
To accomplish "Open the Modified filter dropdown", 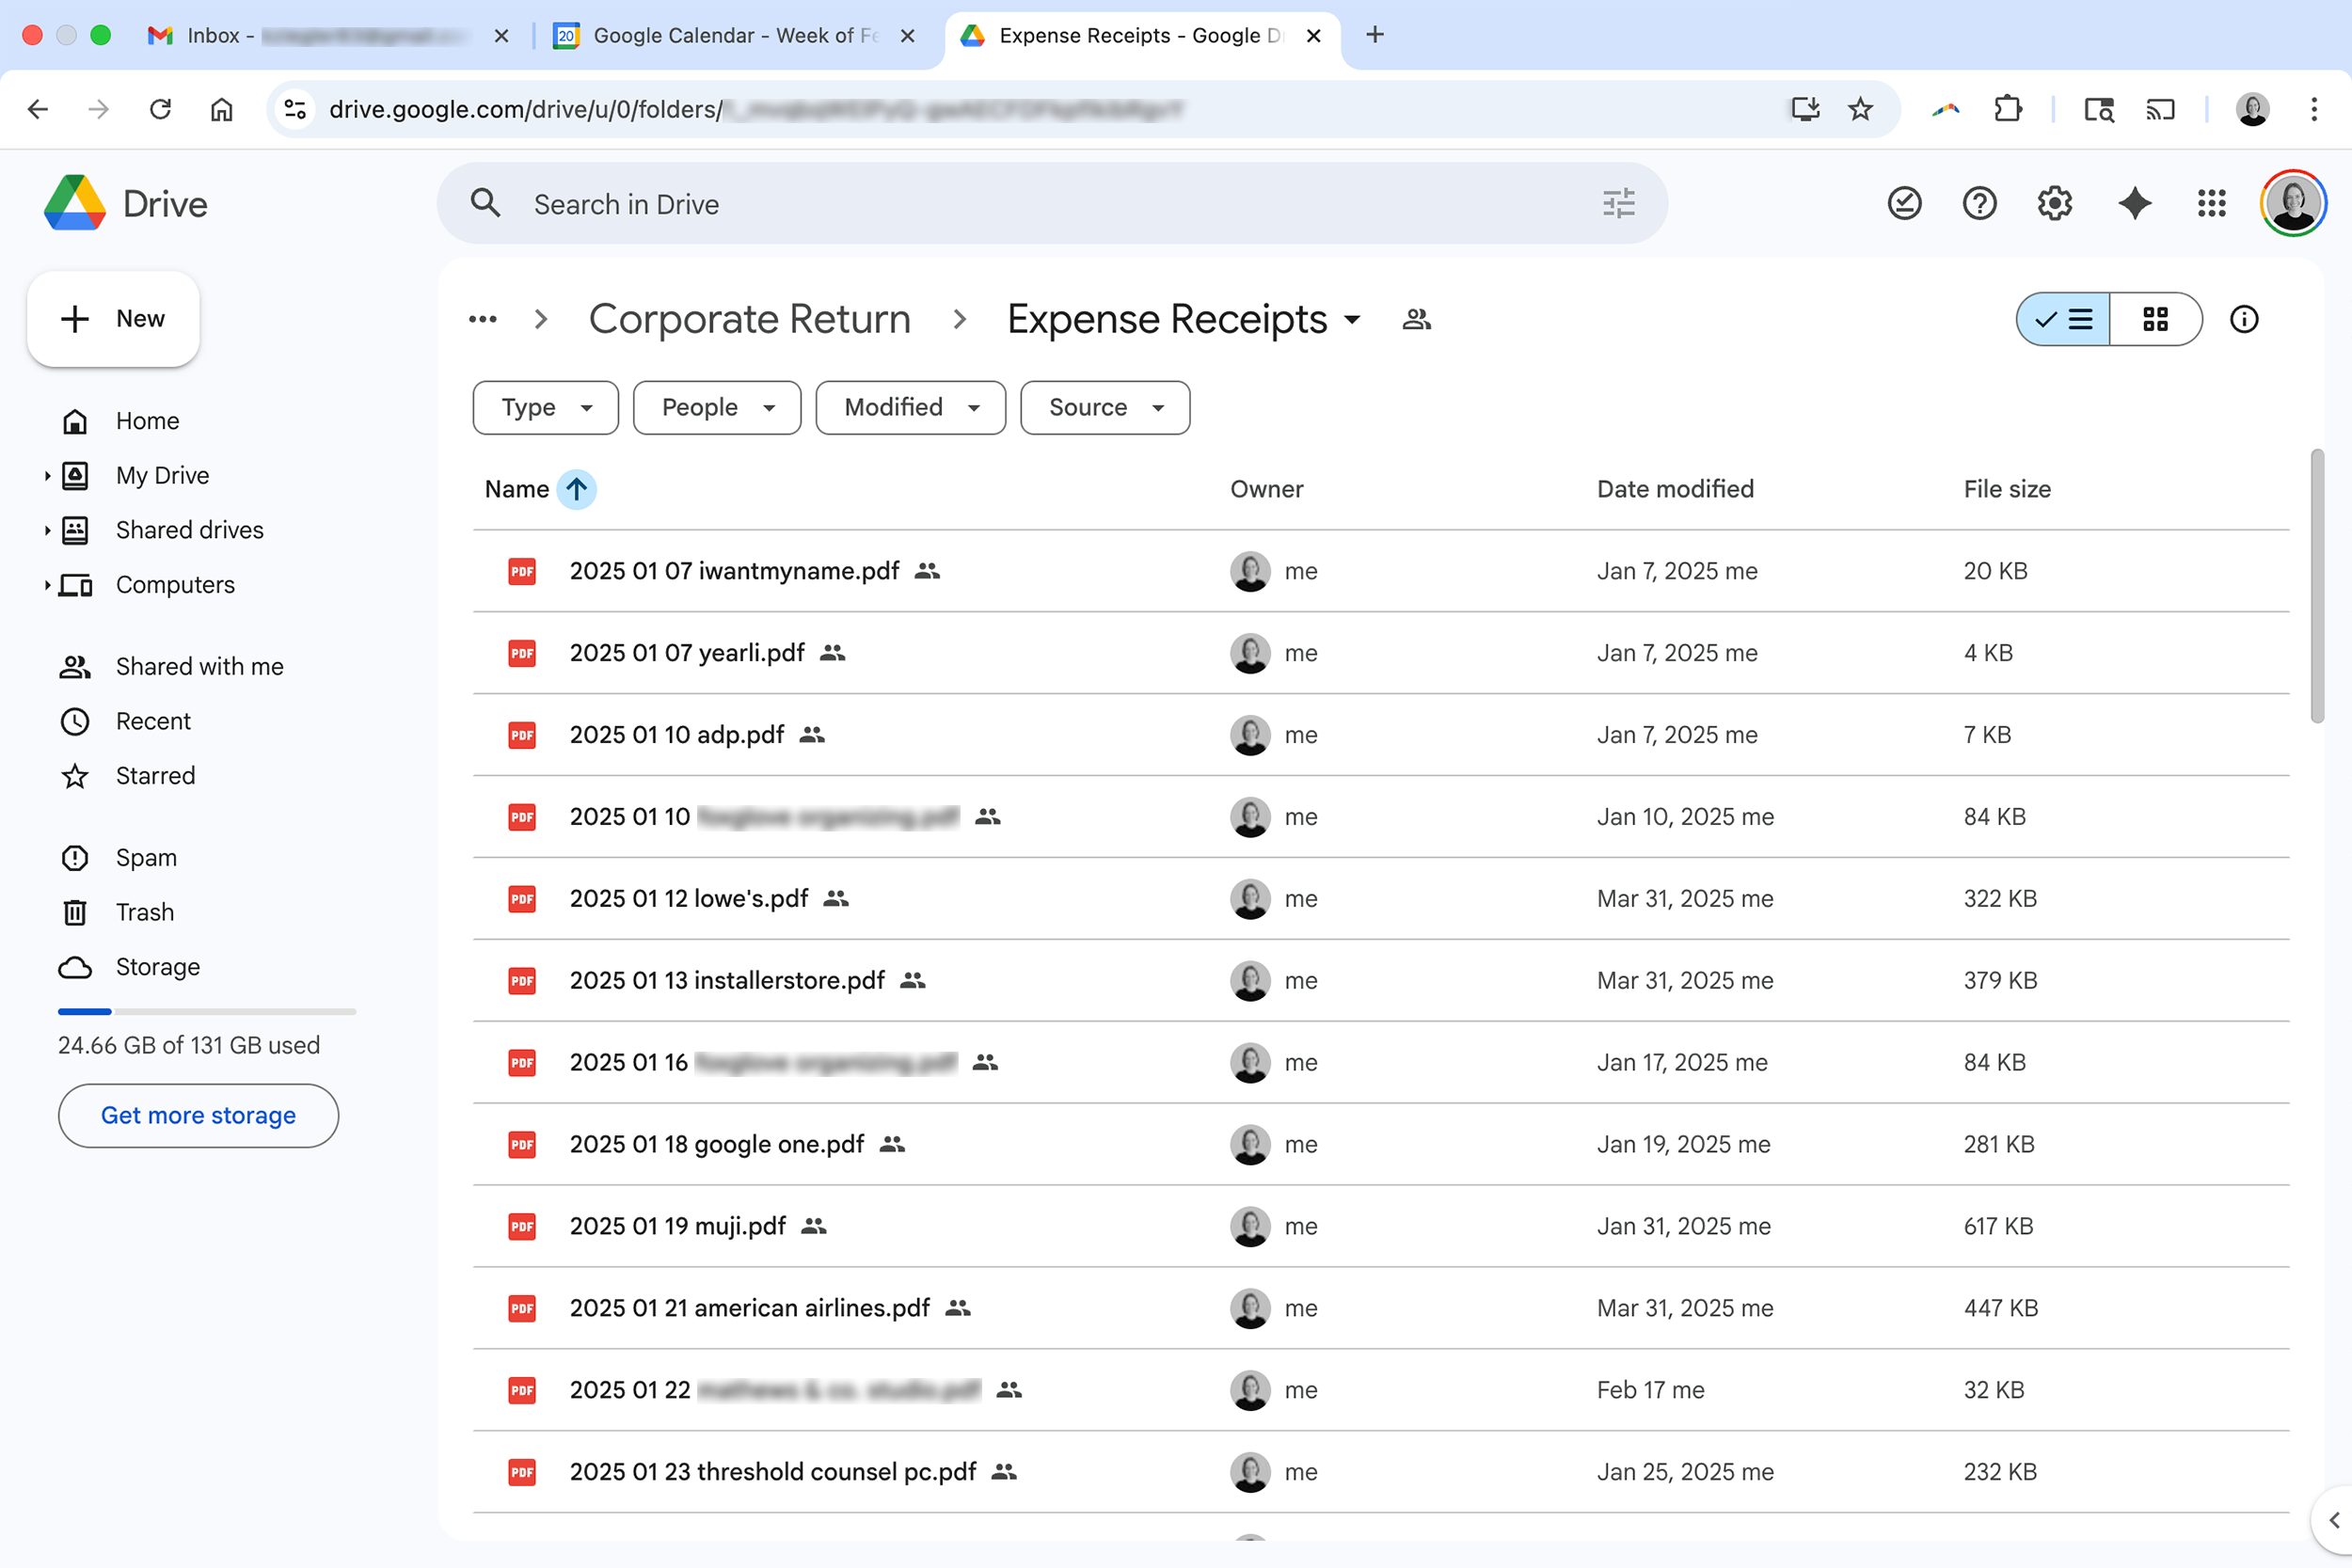I will [910, 407].
